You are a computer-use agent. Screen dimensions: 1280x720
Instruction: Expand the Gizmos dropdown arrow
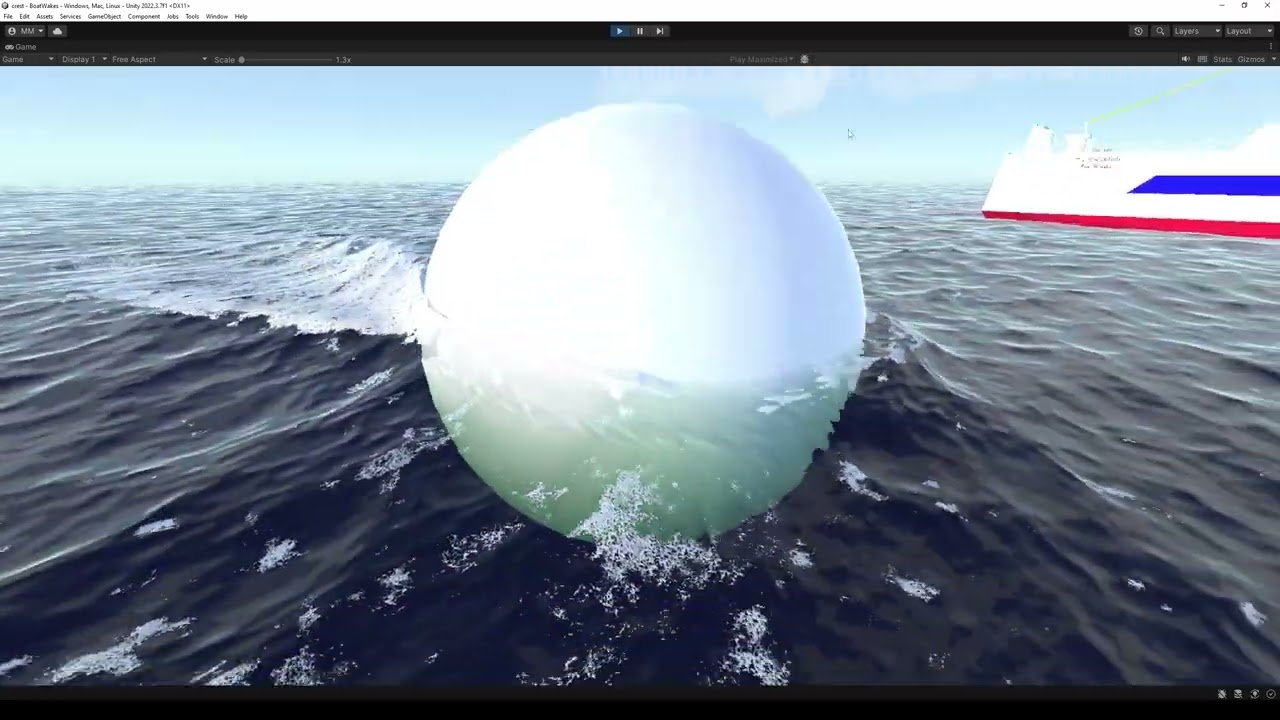(x=1273, y=59)
